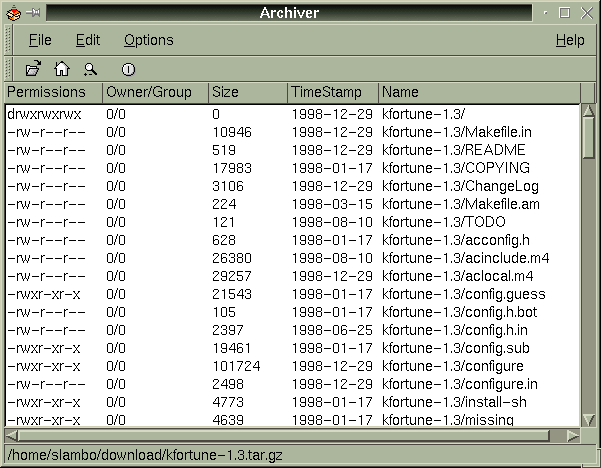Click the Owner/Group column header
The height and width of the screenshot is (468, 601).
[155, 92]
